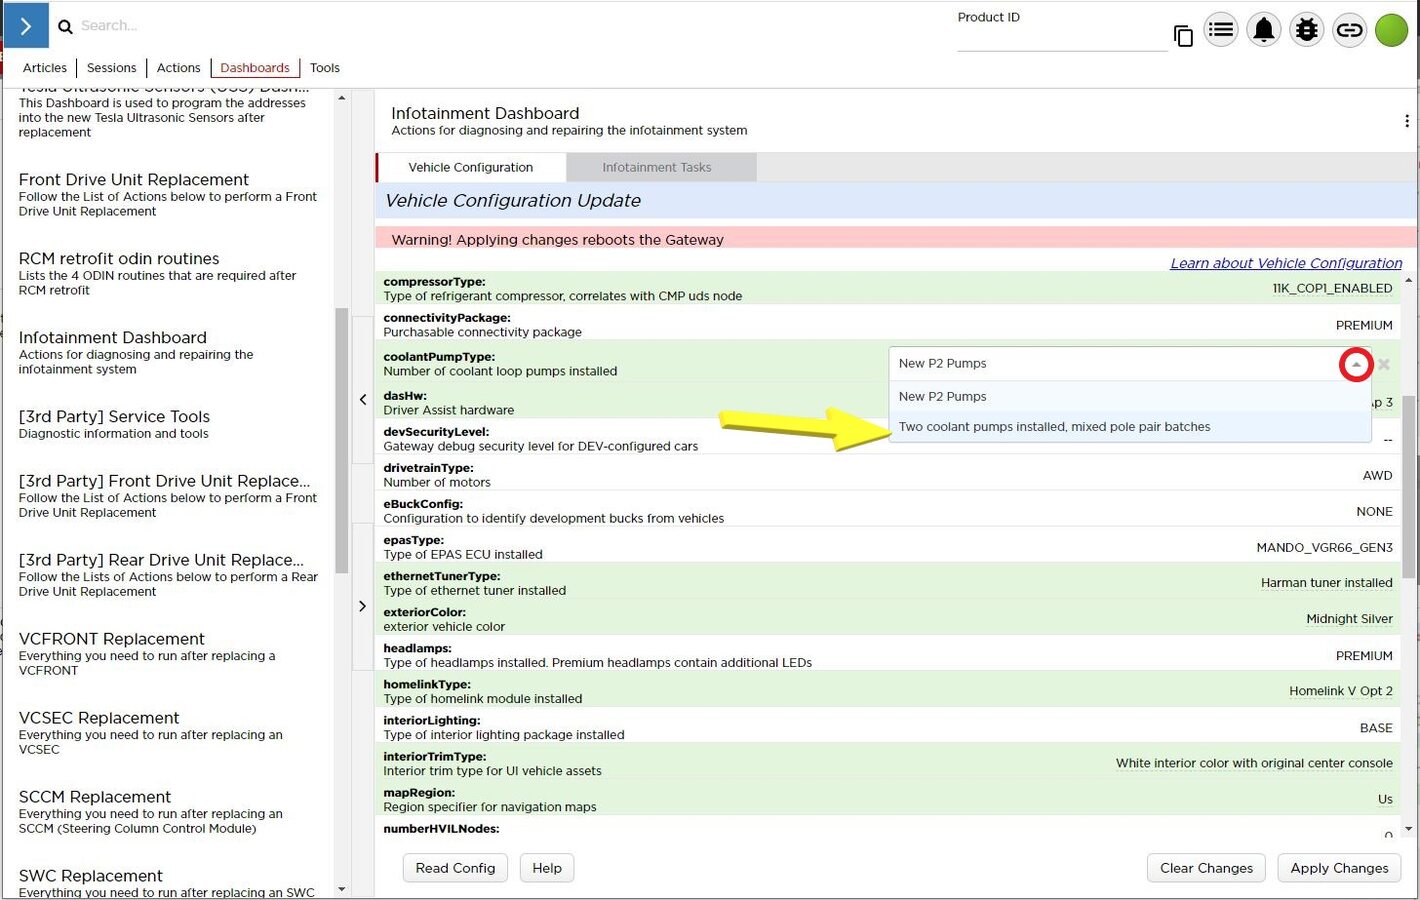Click into the Product ID field
The height and width of the screenshot is (900, 1420).
point(1060,40)
